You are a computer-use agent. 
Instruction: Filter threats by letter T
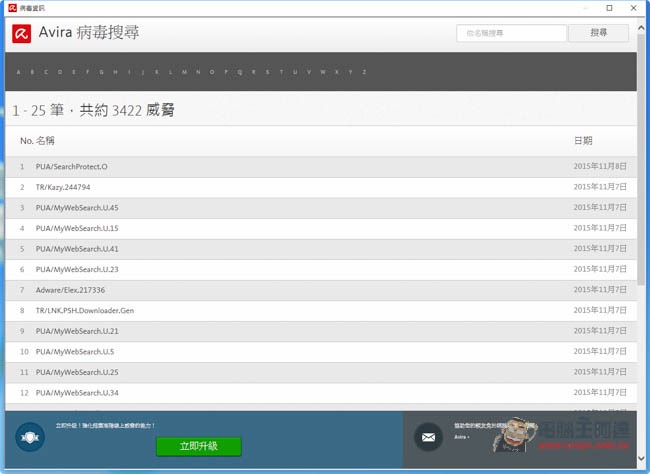(281, 72)
